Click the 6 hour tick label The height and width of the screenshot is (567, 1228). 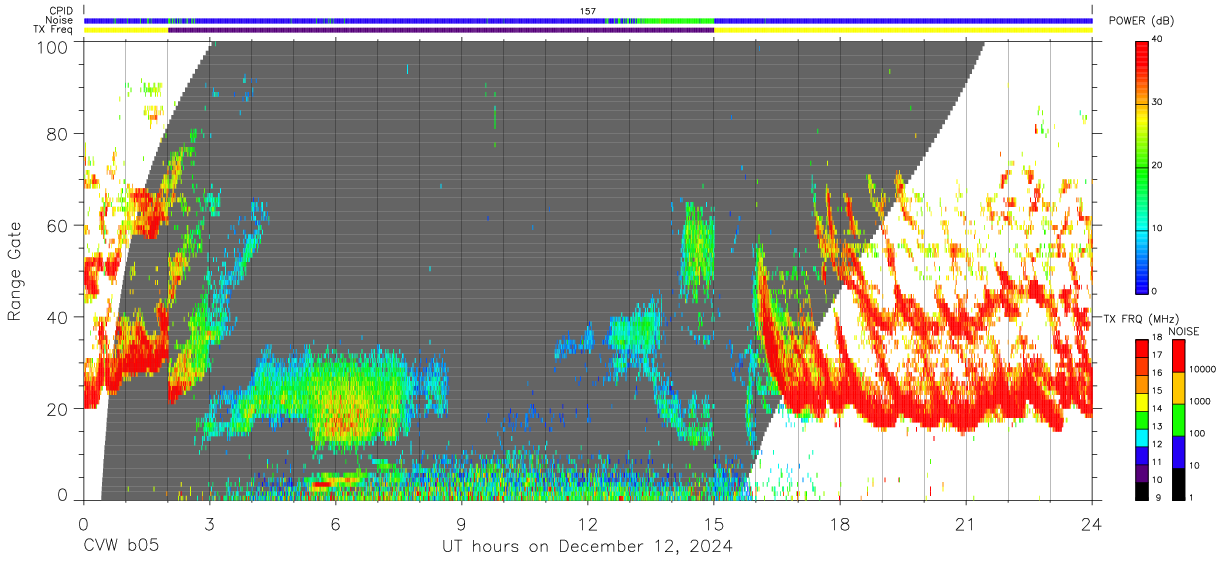[336, 523]
